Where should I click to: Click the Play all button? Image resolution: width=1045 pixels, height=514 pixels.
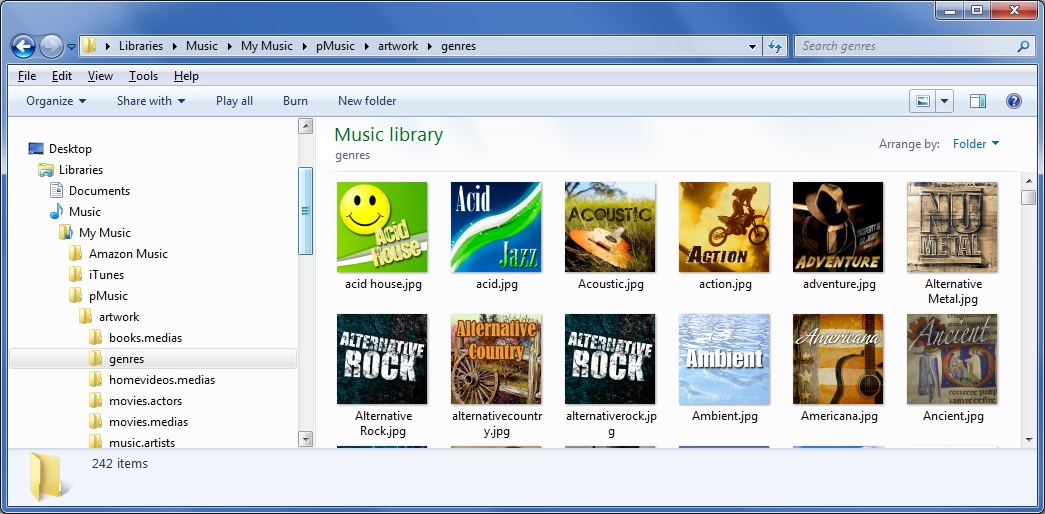[235, 101]
